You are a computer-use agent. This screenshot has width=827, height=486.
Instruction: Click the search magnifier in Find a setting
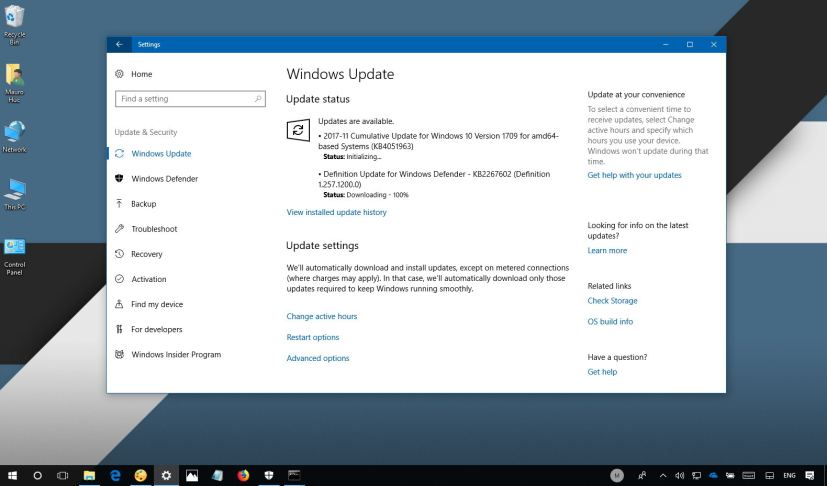[258, 99]
